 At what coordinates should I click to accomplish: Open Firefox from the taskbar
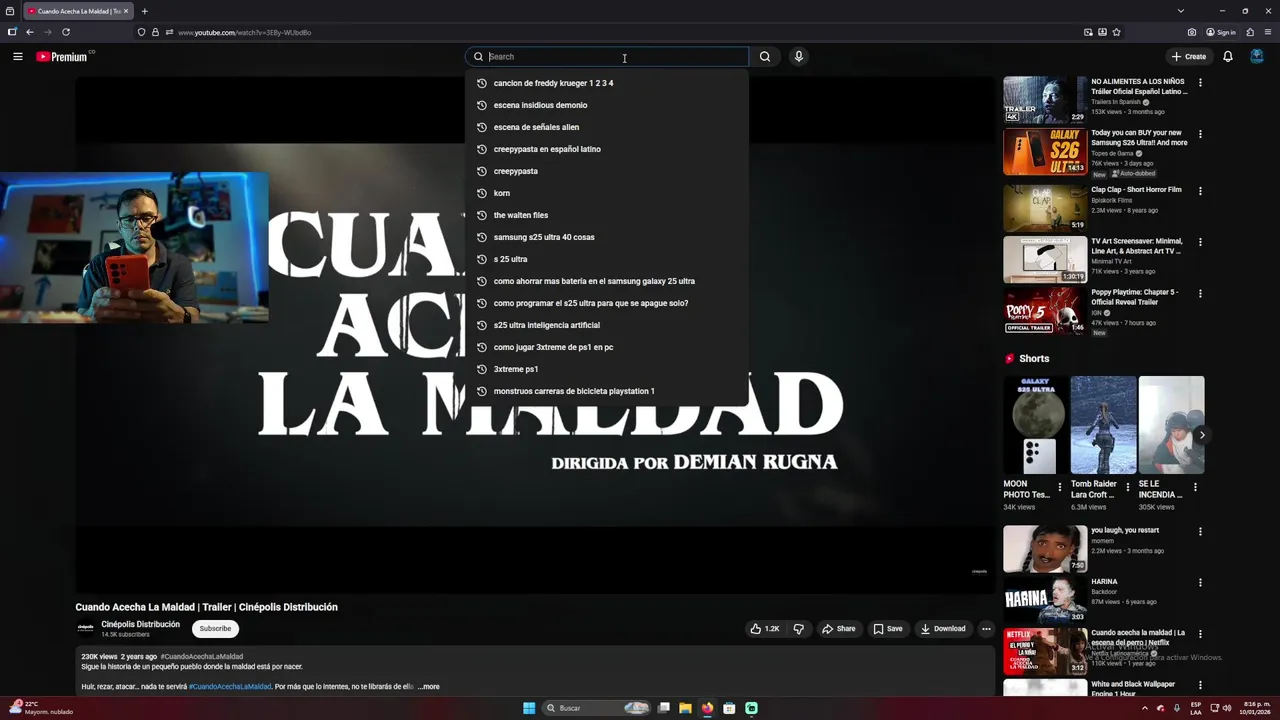coord(708,708)
